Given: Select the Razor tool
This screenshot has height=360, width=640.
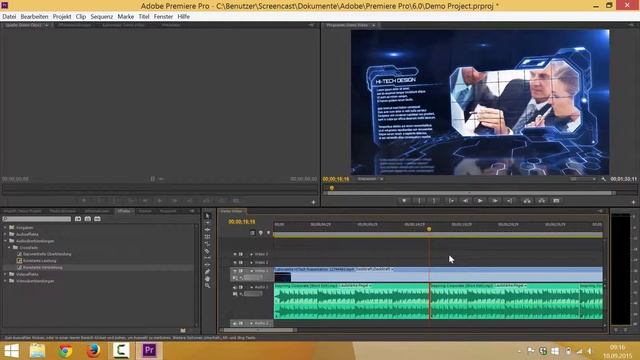Looking at the screenshot, I should click(207, 251).
